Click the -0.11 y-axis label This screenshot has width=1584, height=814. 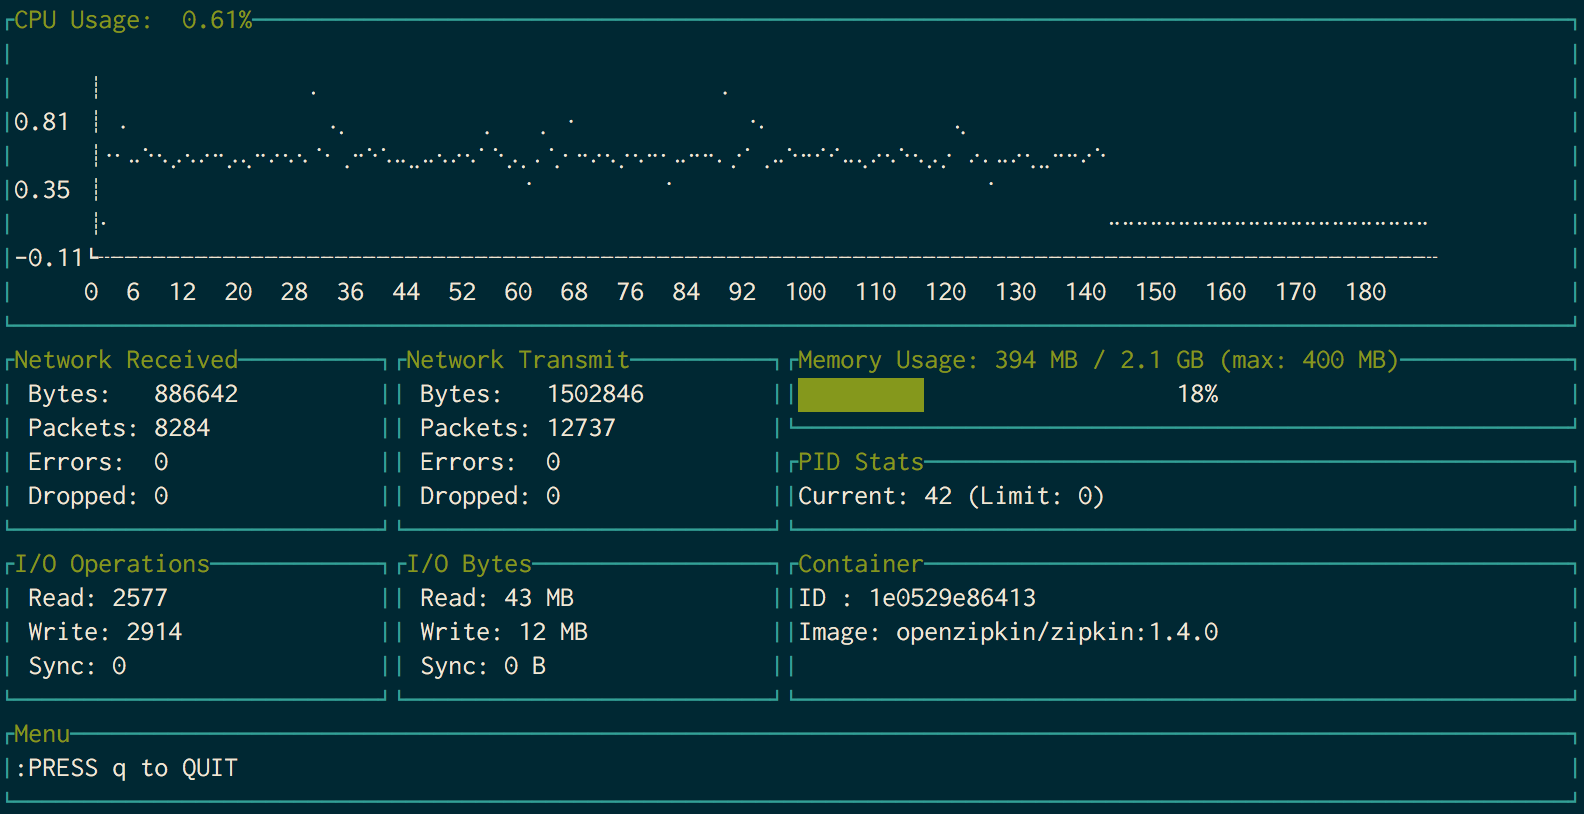pos(49,258)
